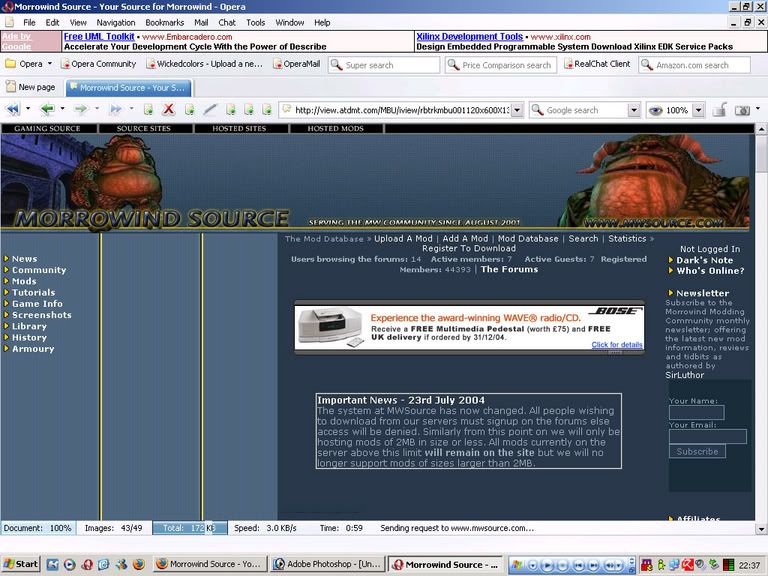Screen dimensions: 768x576
Task: Switch to the Adobe Photoshop taskbar window
Action: (x=328, y=564)
